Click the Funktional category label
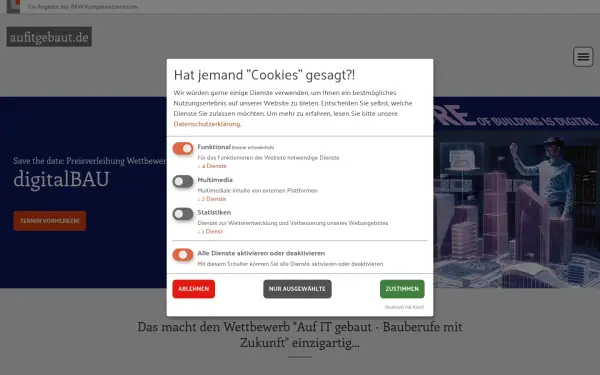 point(214,147)
